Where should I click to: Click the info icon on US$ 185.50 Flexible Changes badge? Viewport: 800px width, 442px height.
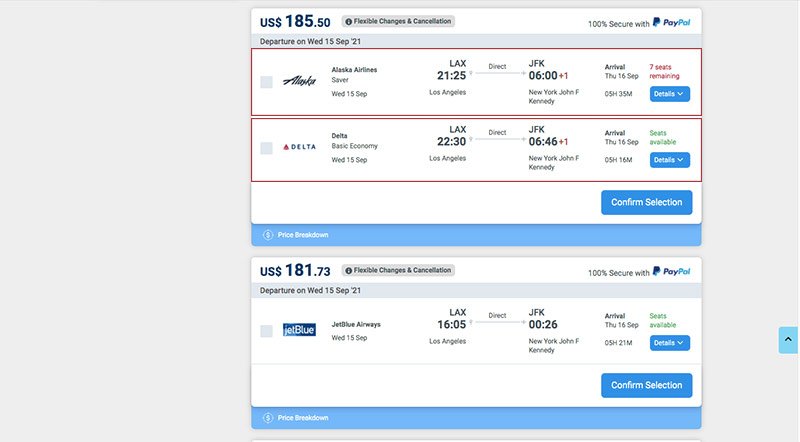pos(348,21)
